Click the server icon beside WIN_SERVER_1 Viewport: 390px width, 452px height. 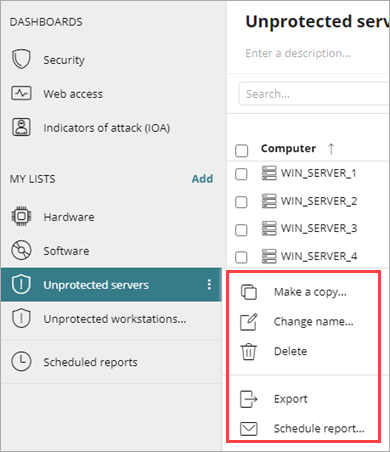pyautogui.click(x=269, y=173)
